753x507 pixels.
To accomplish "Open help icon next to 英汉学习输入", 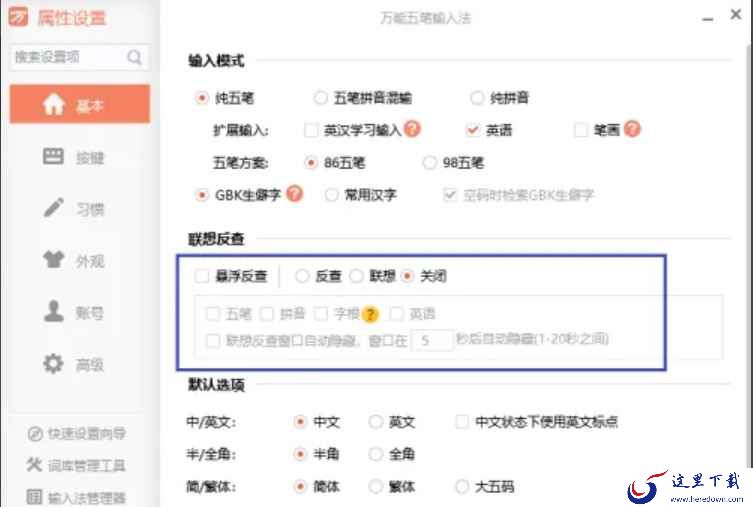I will (412, 129).
